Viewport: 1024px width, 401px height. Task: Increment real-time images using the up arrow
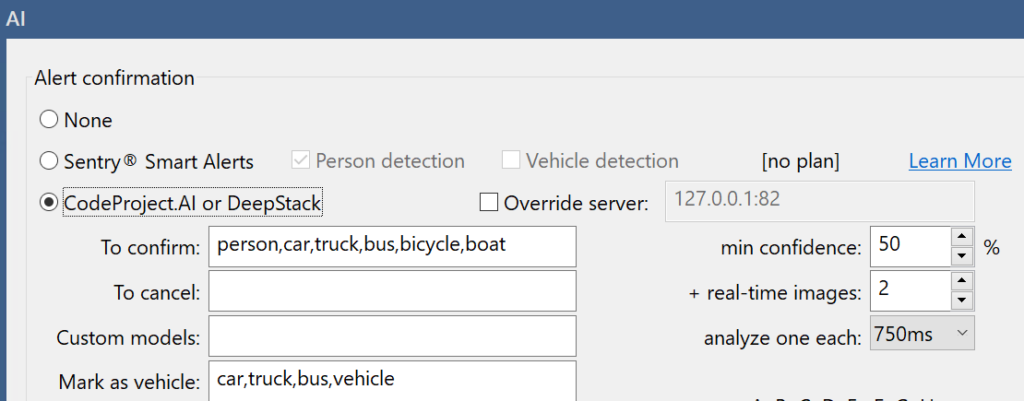tap(962, 281)
